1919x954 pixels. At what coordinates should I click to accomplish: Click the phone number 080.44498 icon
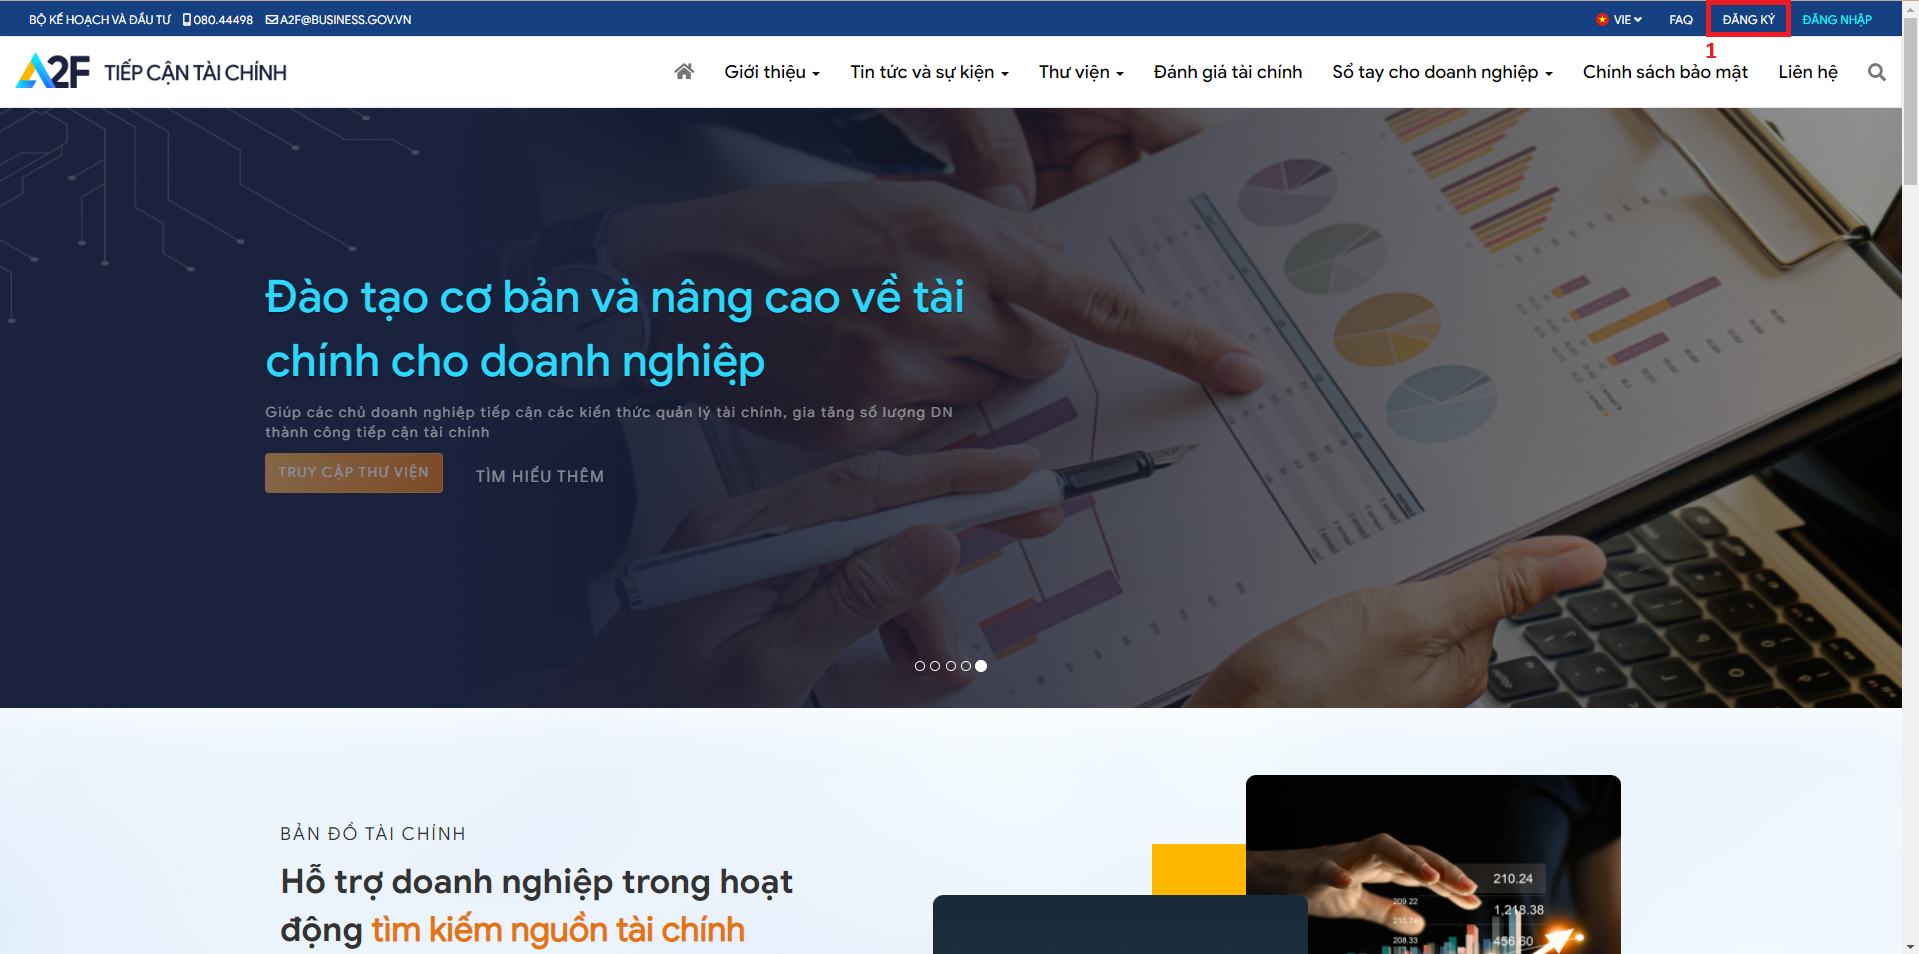click(187, 19)
